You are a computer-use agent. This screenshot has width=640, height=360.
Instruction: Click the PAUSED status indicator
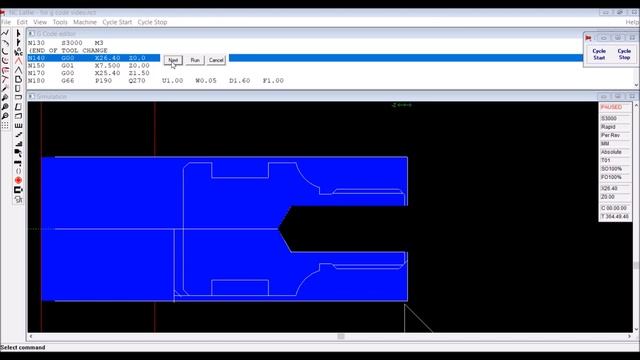[611, 107]
